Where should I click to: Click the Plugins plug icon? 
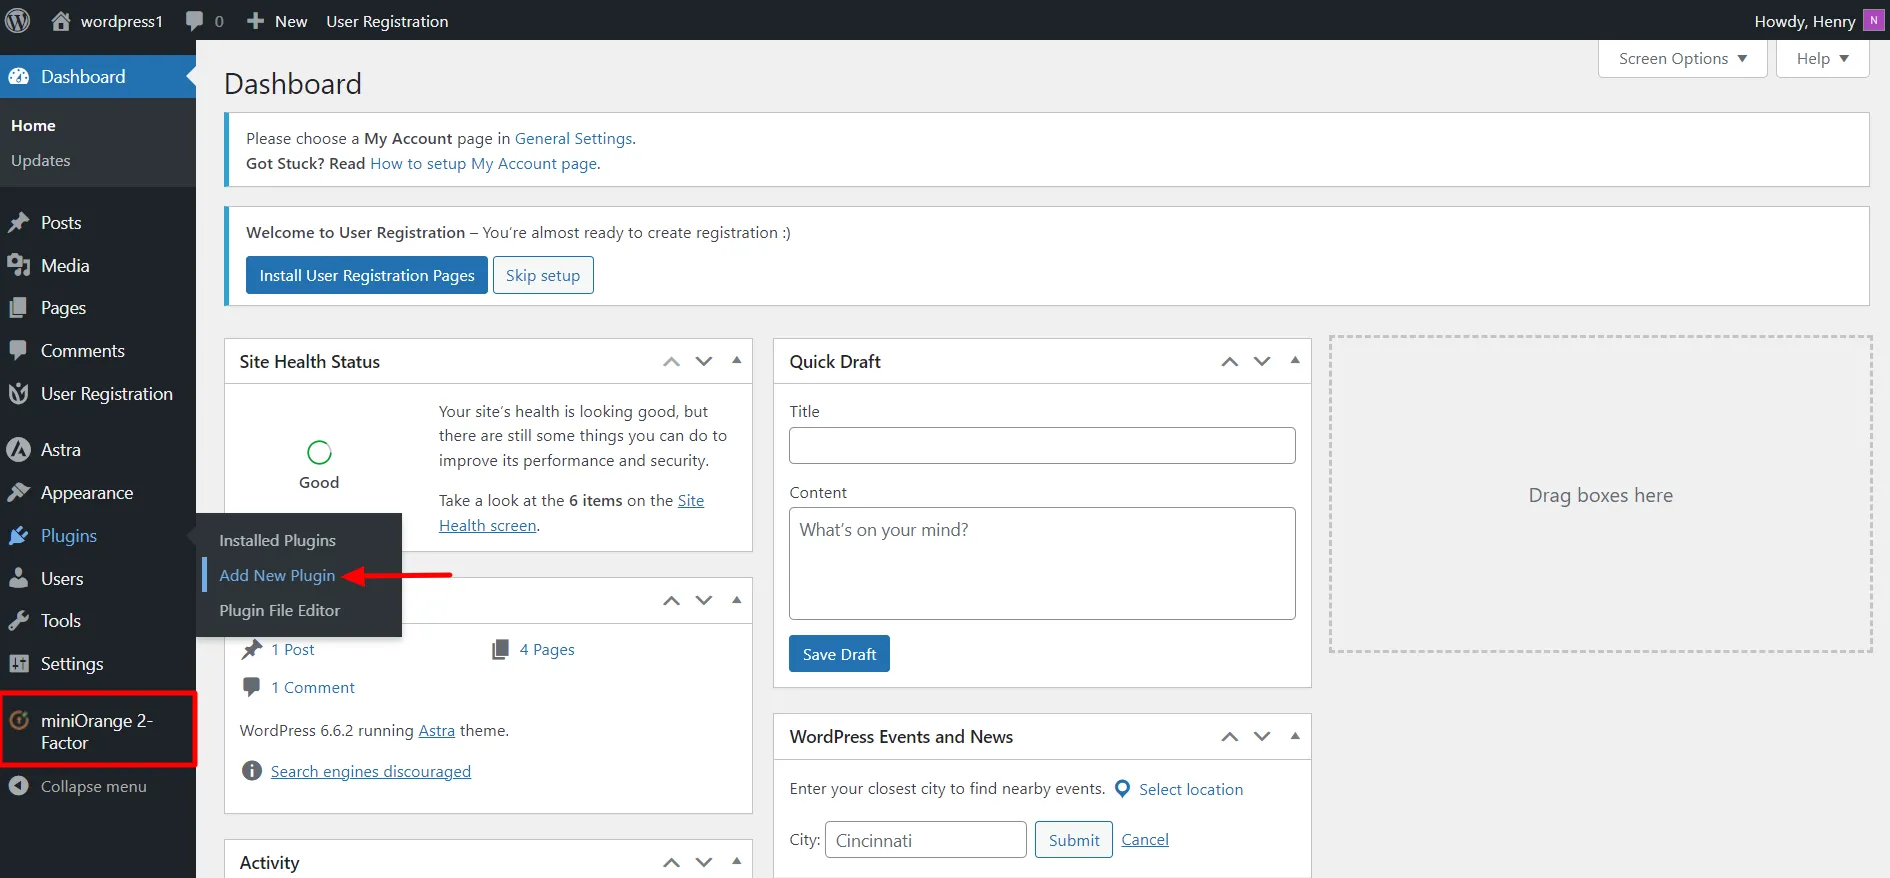[19, 536]
